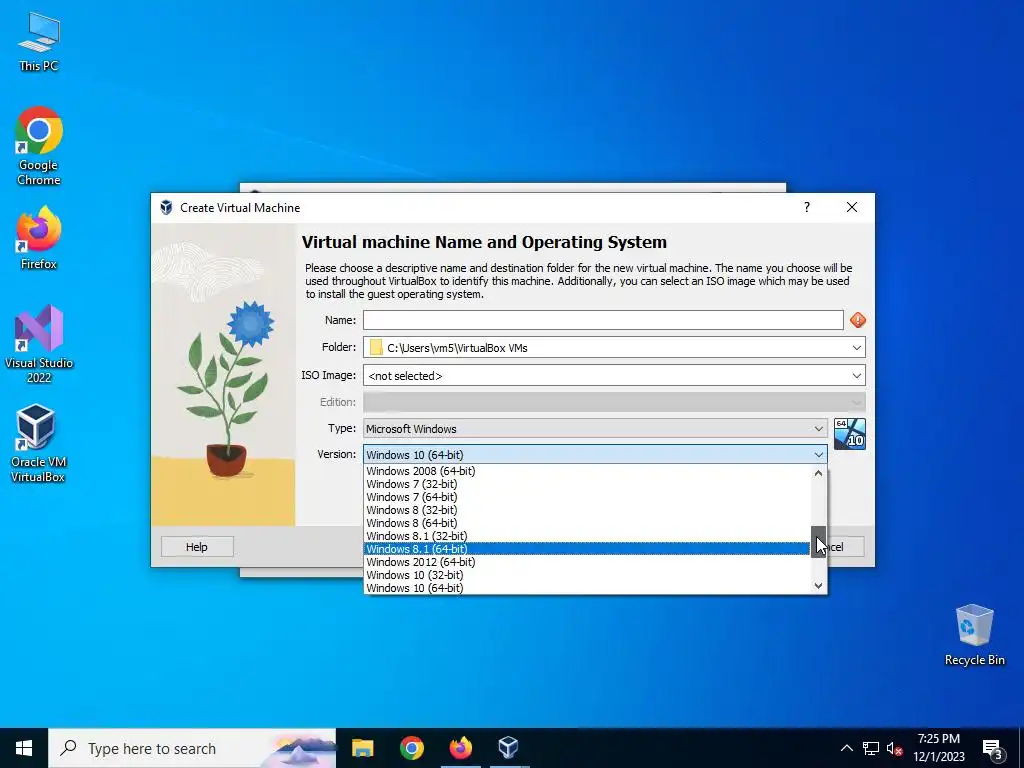This screenshot has height=768, width=1024.
Task: Open Recycle Bin on desktop
Action: point(974,635)
